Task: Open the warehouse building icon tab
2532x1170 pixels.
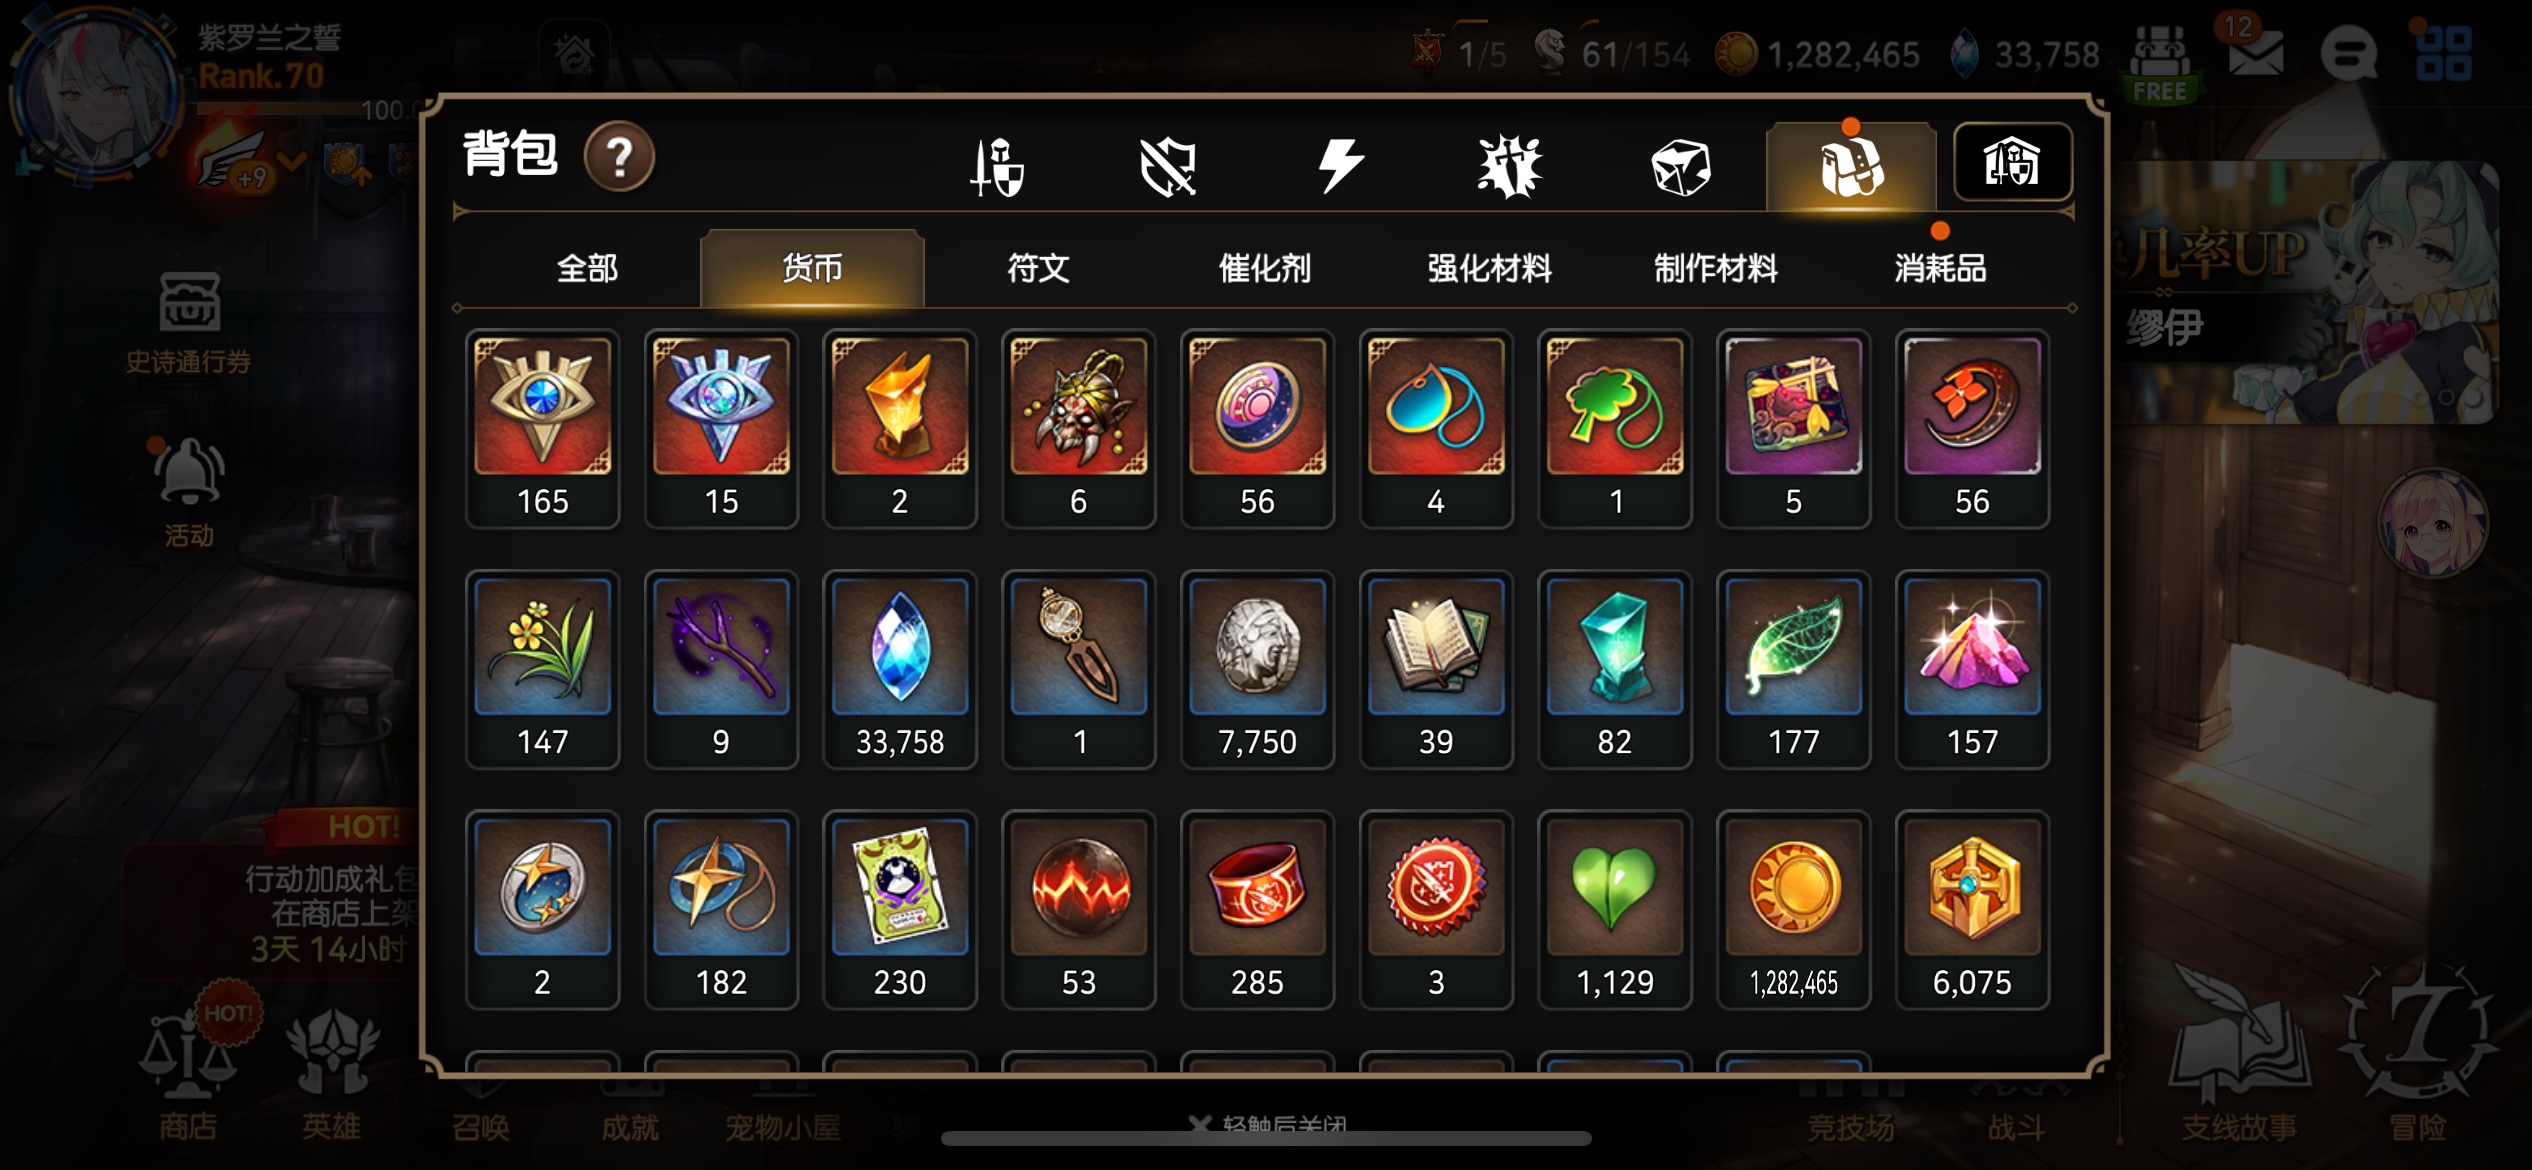Action: pyautogui.click(x=2012, y=162)
